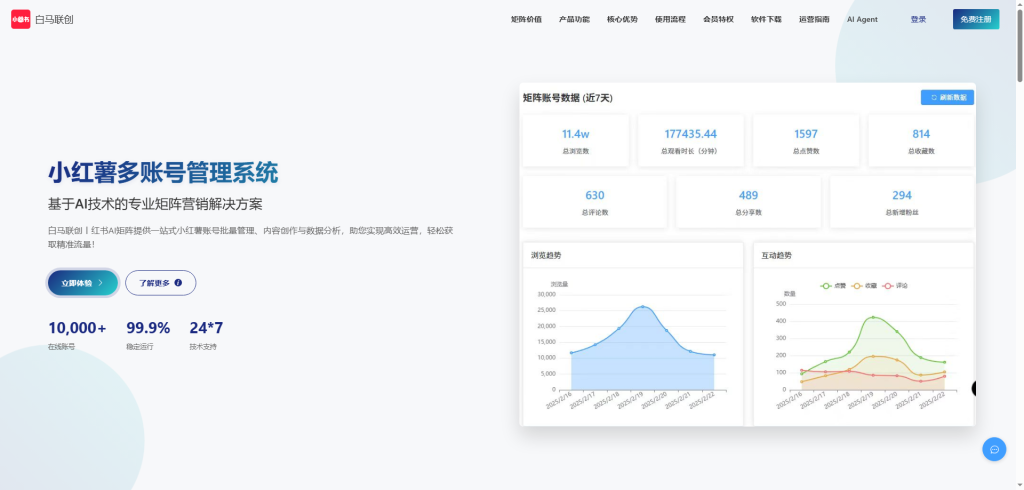
Task: Go to 产品功能 section
Action: click(x=574, y=20)
